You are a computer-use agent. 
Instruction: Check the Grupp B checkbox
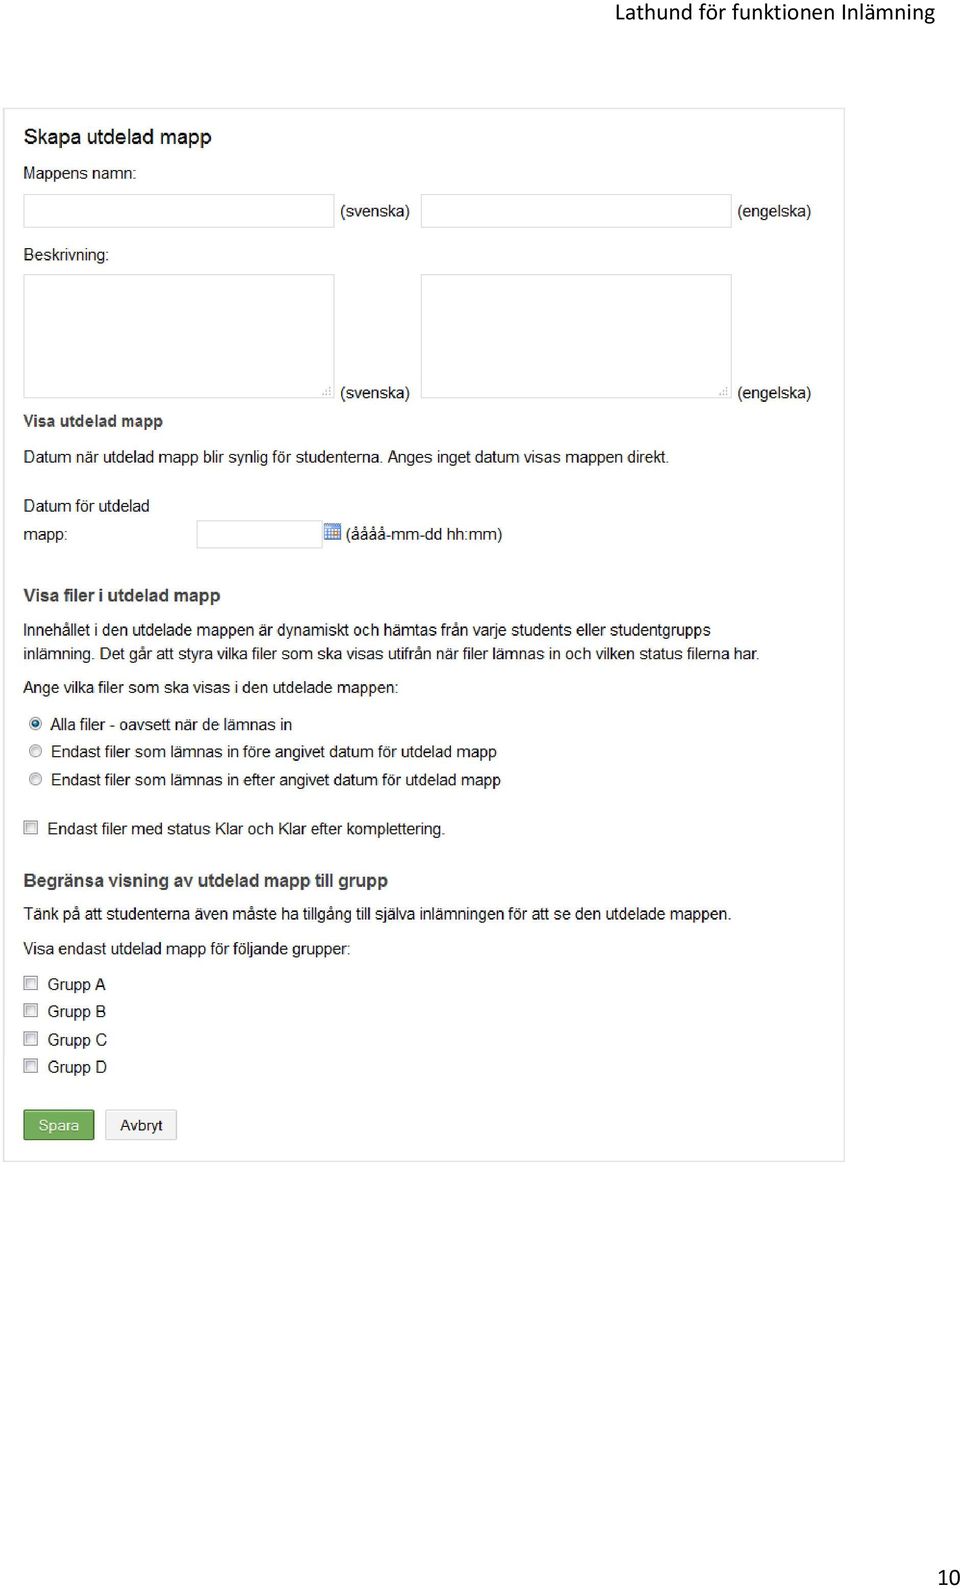click(x=31, y=1011)
